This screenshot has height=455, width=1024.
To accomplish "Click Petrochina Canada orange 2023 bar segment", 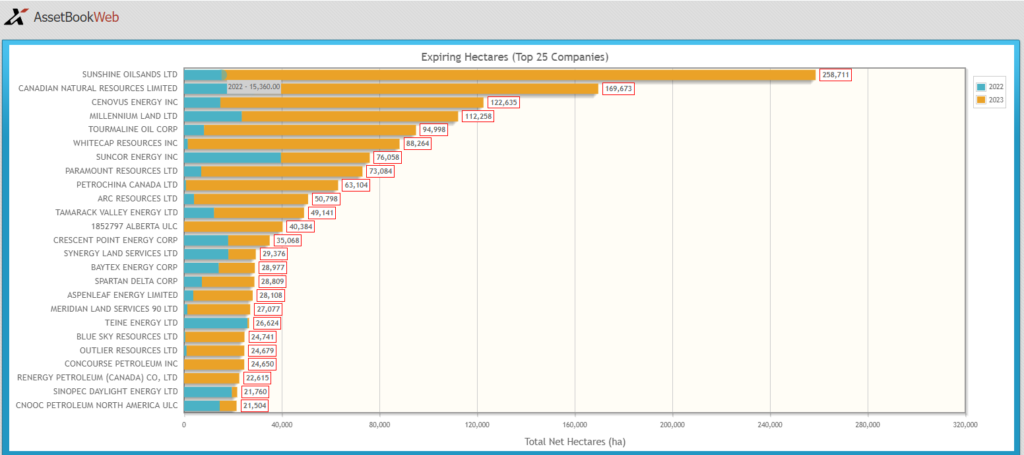I will 262,185.
